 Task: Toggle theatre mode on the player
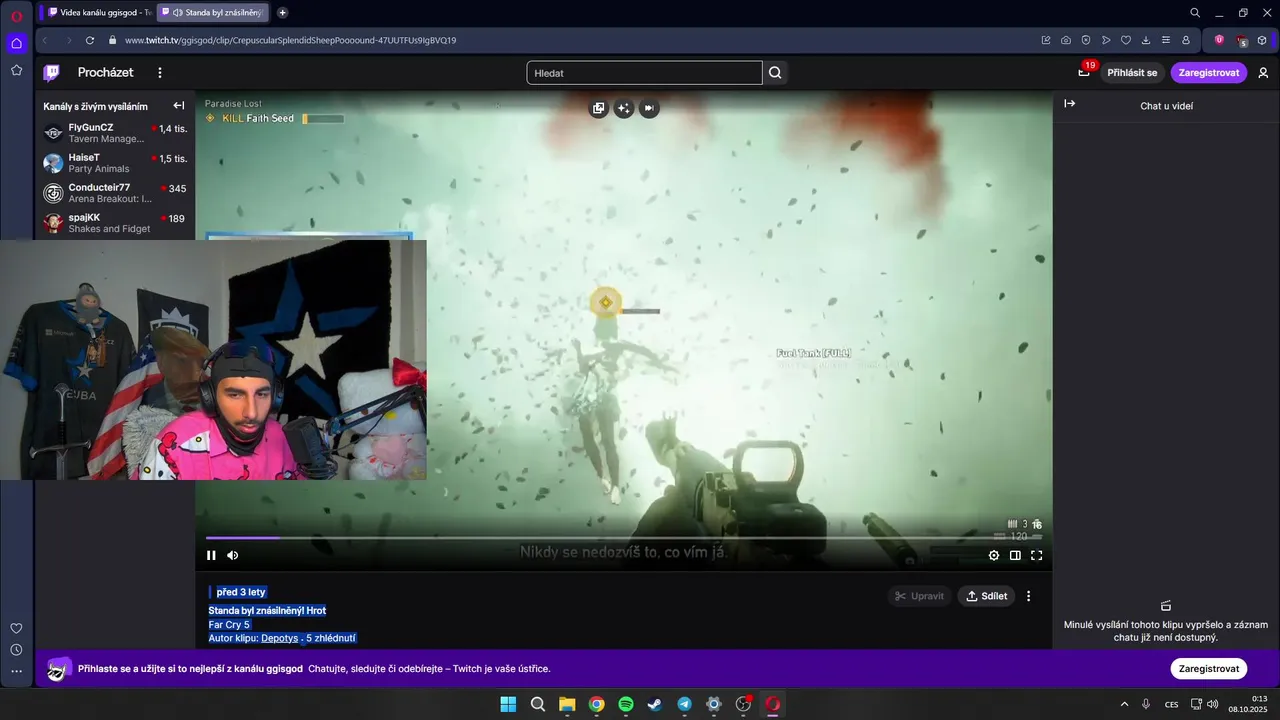point(1015,556)
